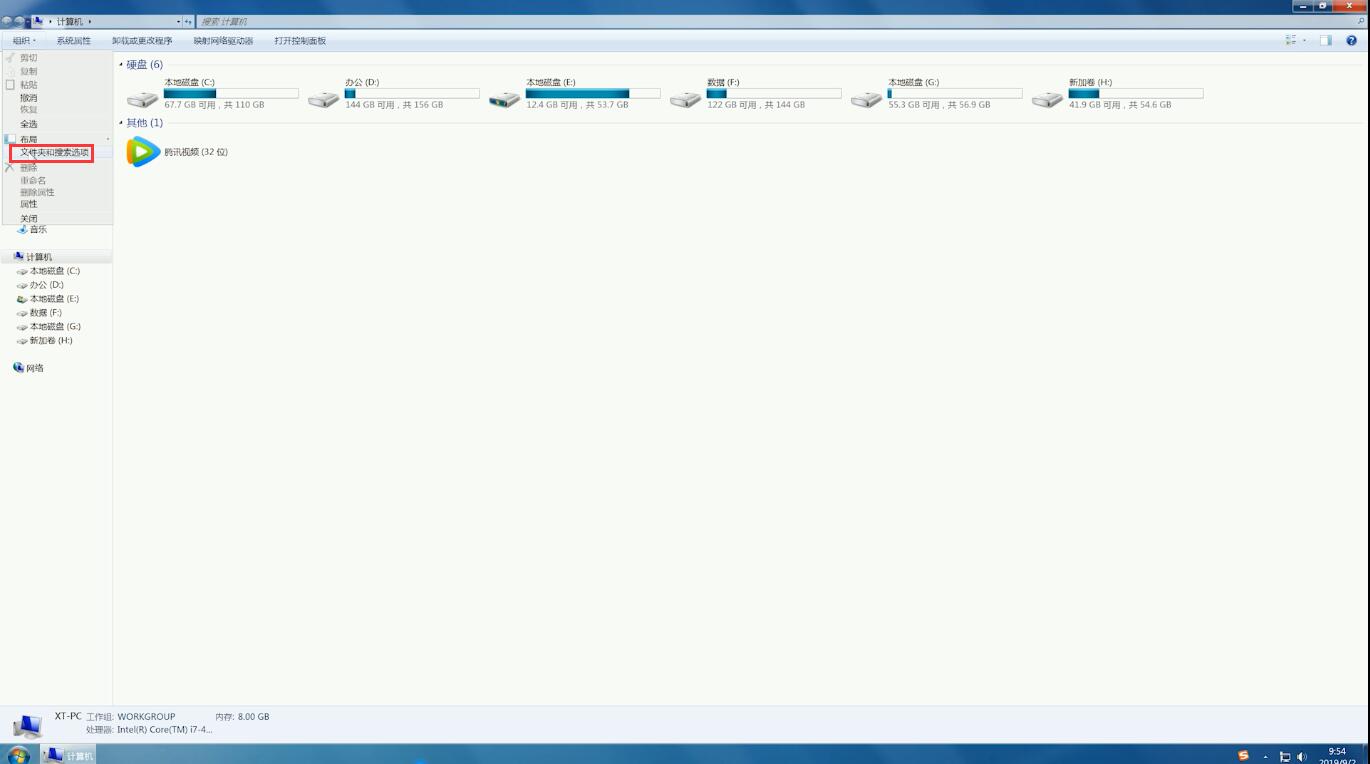
Task: Click 卸载或更改程序 in the toolbar
Action: [x=142, y=41]
